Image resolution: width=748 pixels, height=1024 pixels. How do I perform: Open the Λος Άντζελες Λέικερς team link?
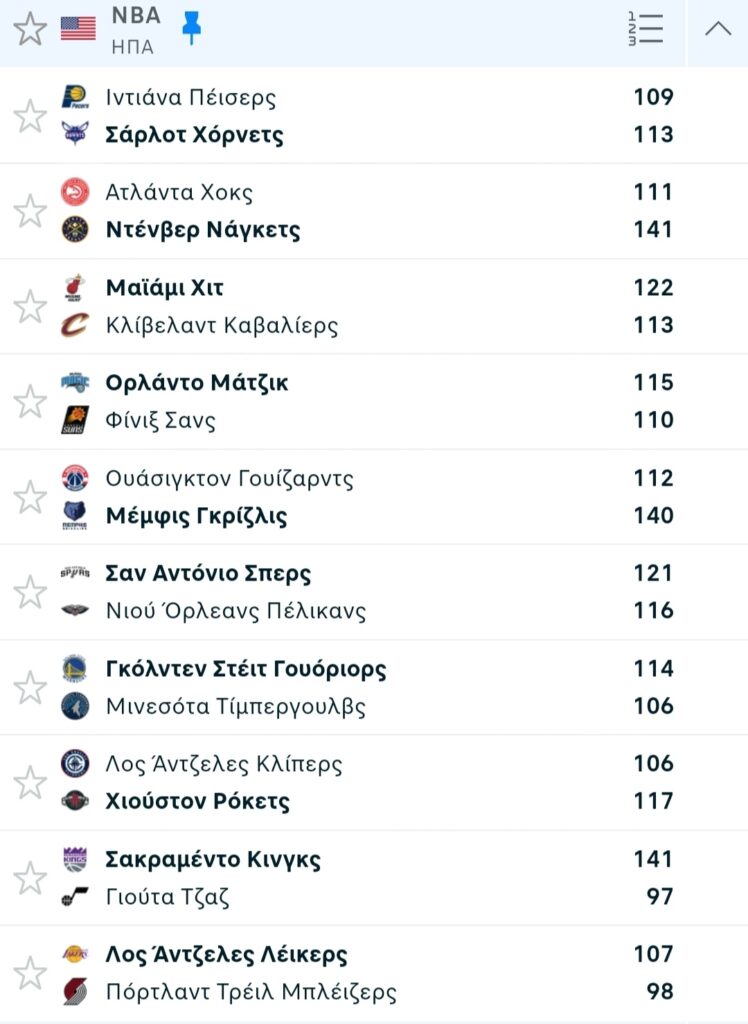pos(226,955)
